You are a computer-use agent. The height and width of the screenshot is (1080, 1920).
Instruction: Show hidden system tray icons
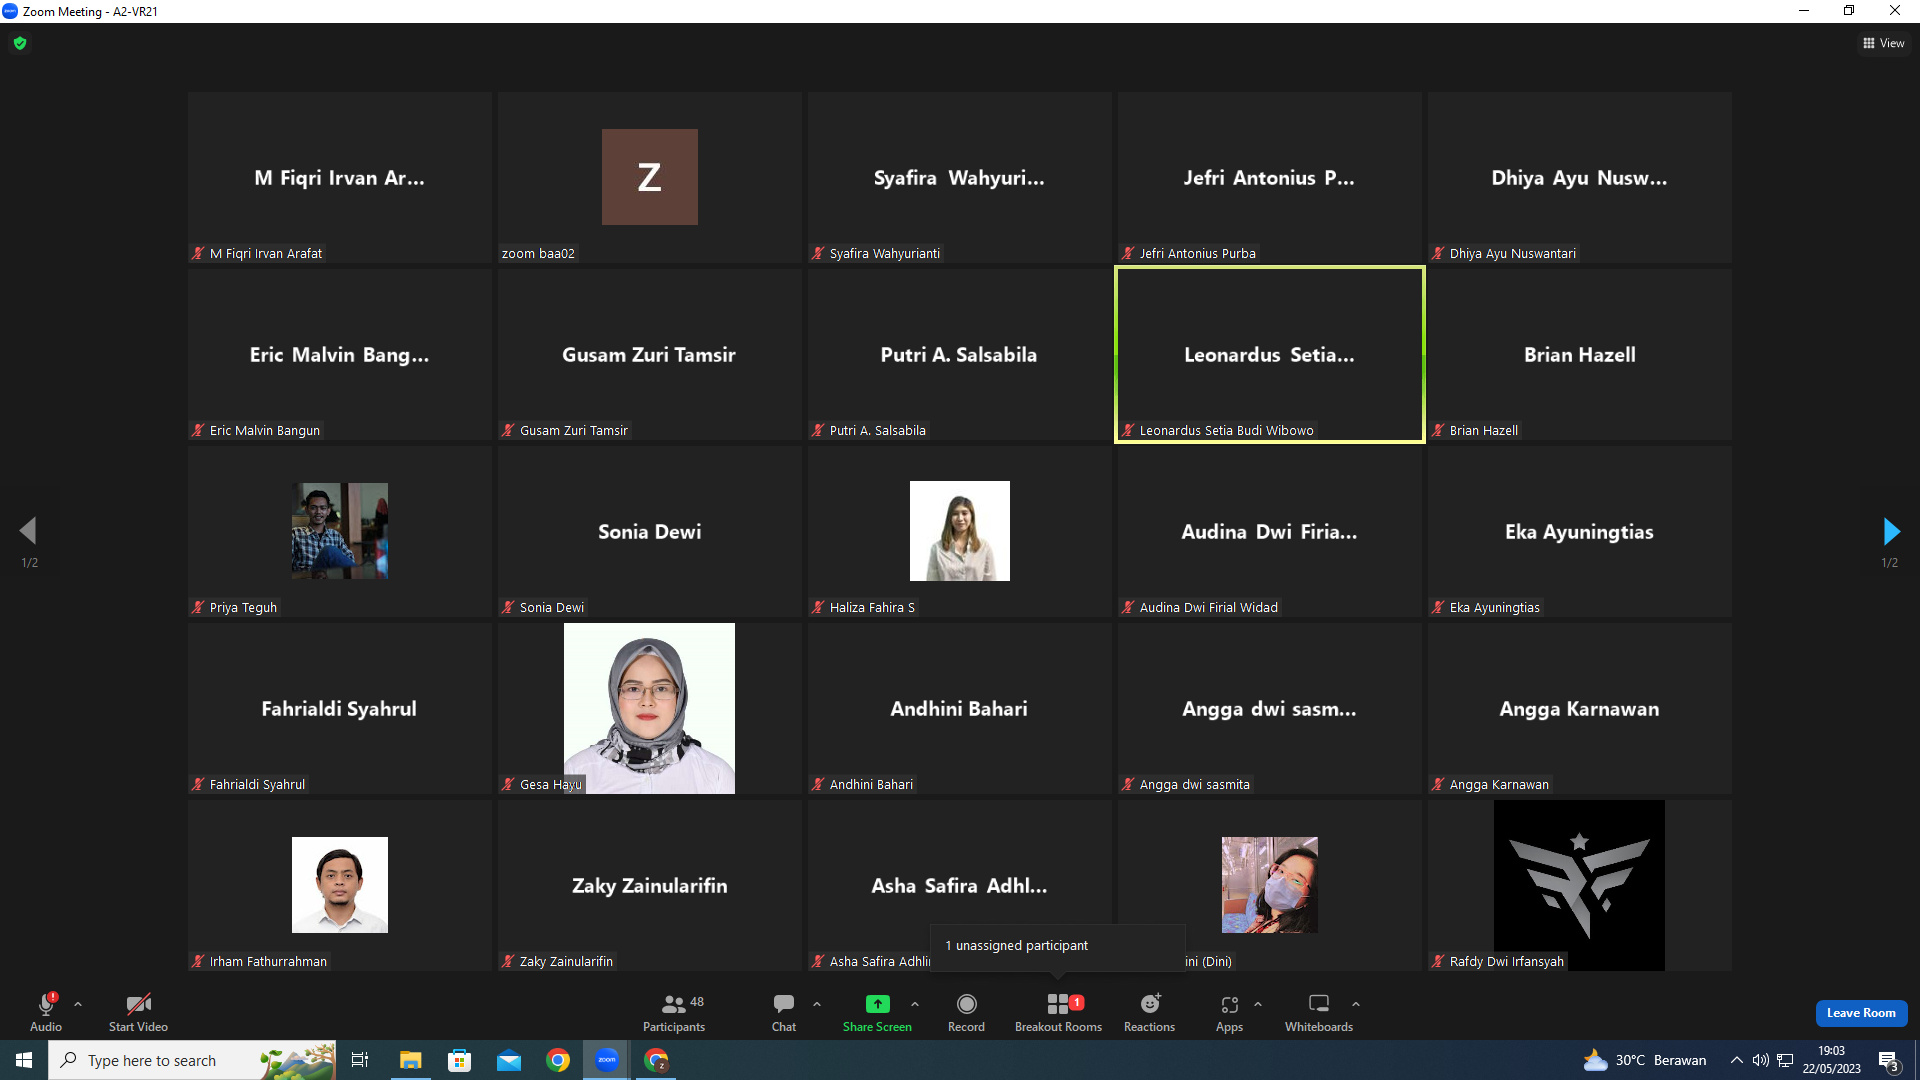[1737, 1060]
